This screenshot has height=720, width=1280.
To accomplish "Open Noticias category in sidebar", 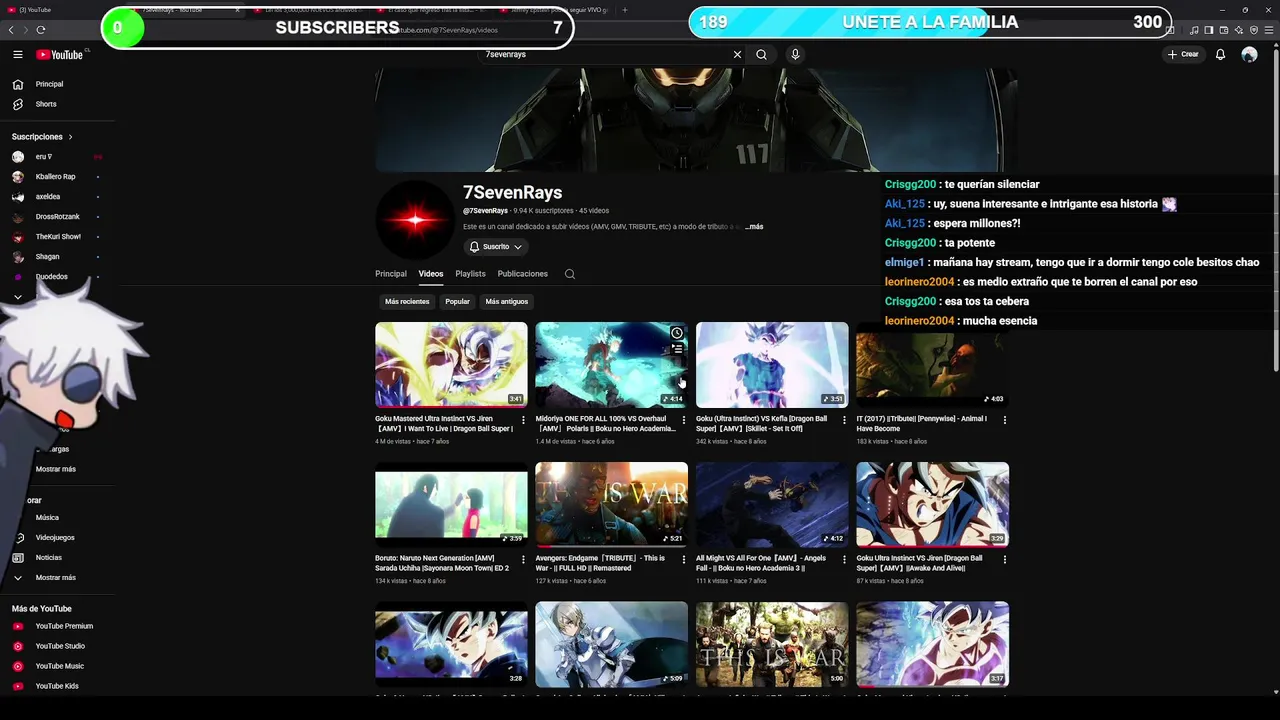I will tap(48, 557).
